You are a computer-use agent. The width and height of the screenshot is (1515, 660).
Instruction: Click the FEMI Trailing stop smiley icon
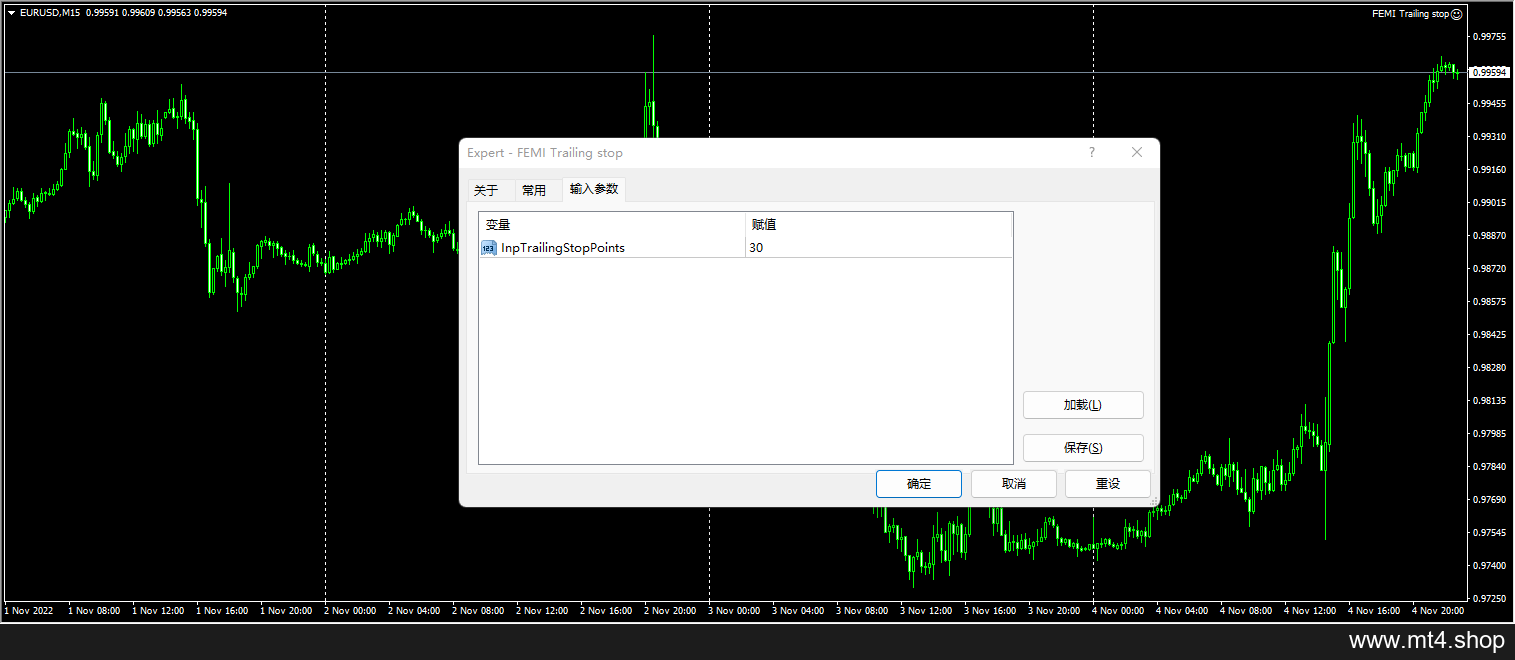tap(1456, 14)
